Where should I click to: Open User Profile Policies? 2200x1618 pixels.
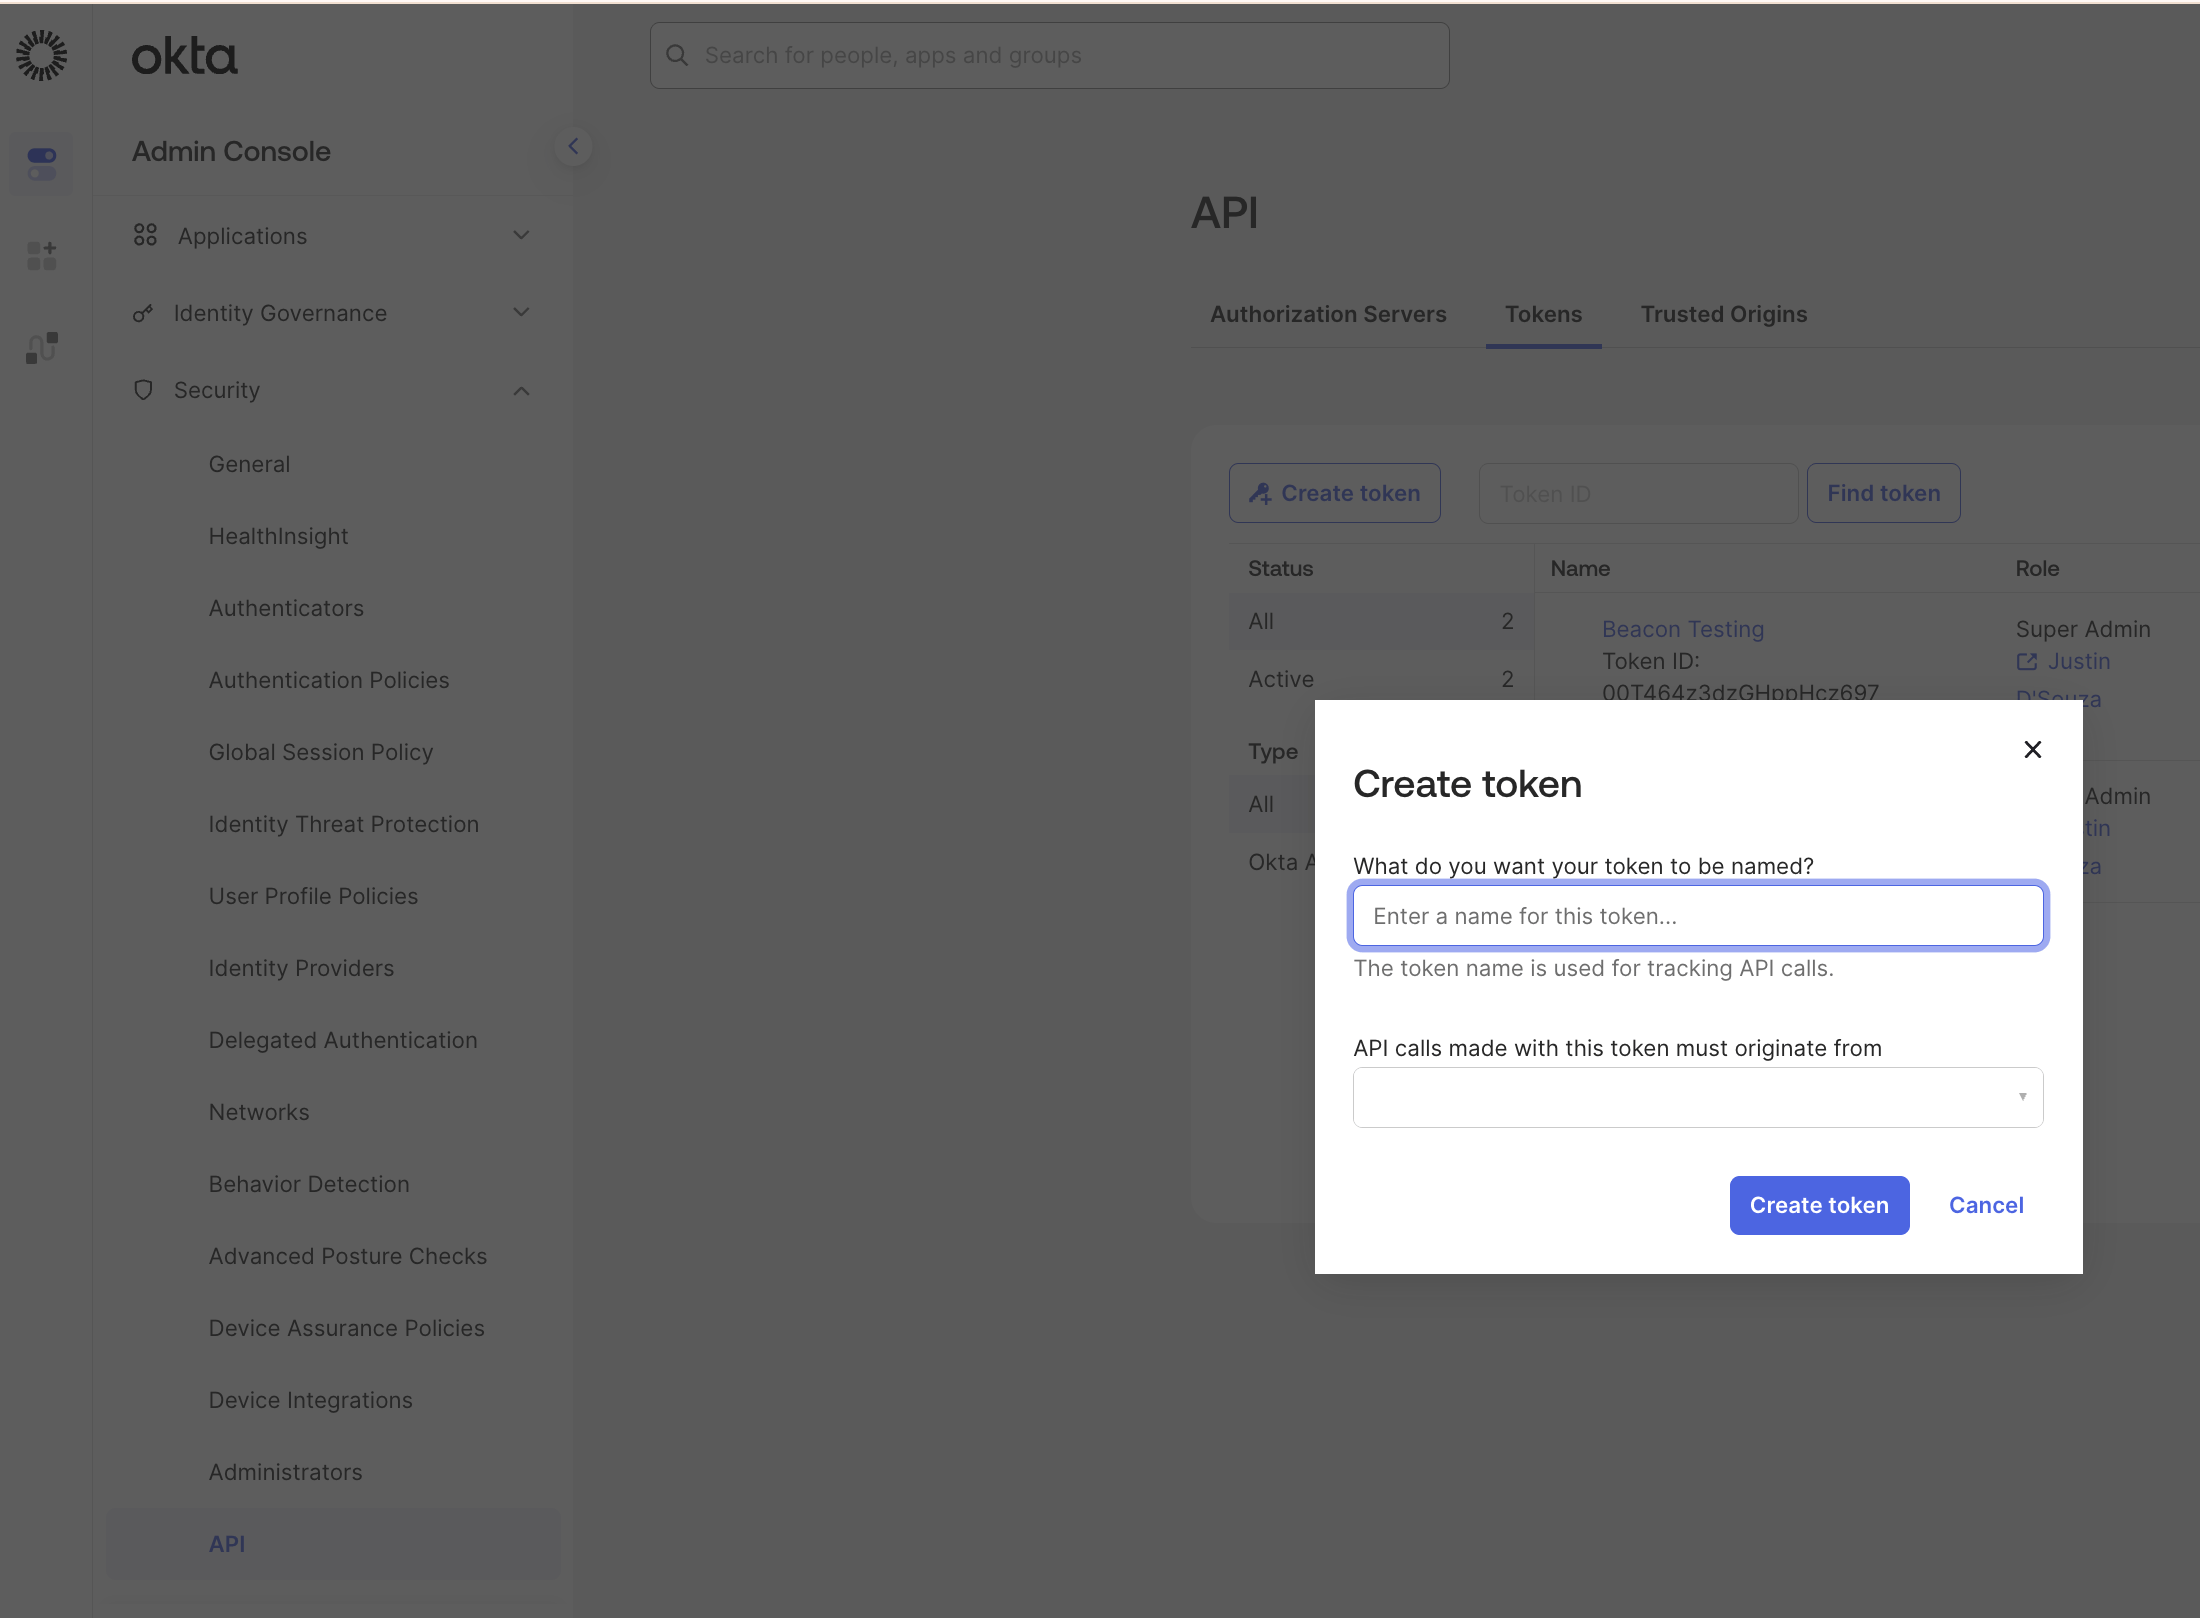(313, 896)
